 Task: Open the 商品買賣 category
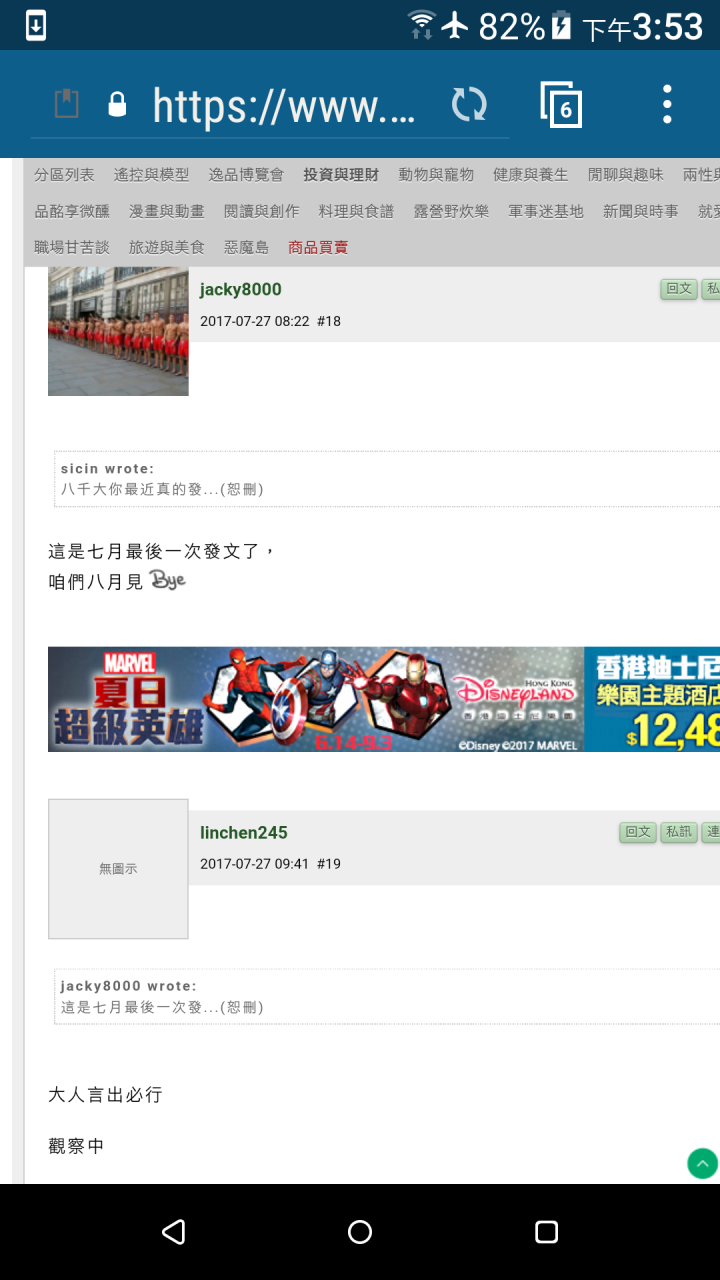[x=318, y=247]
